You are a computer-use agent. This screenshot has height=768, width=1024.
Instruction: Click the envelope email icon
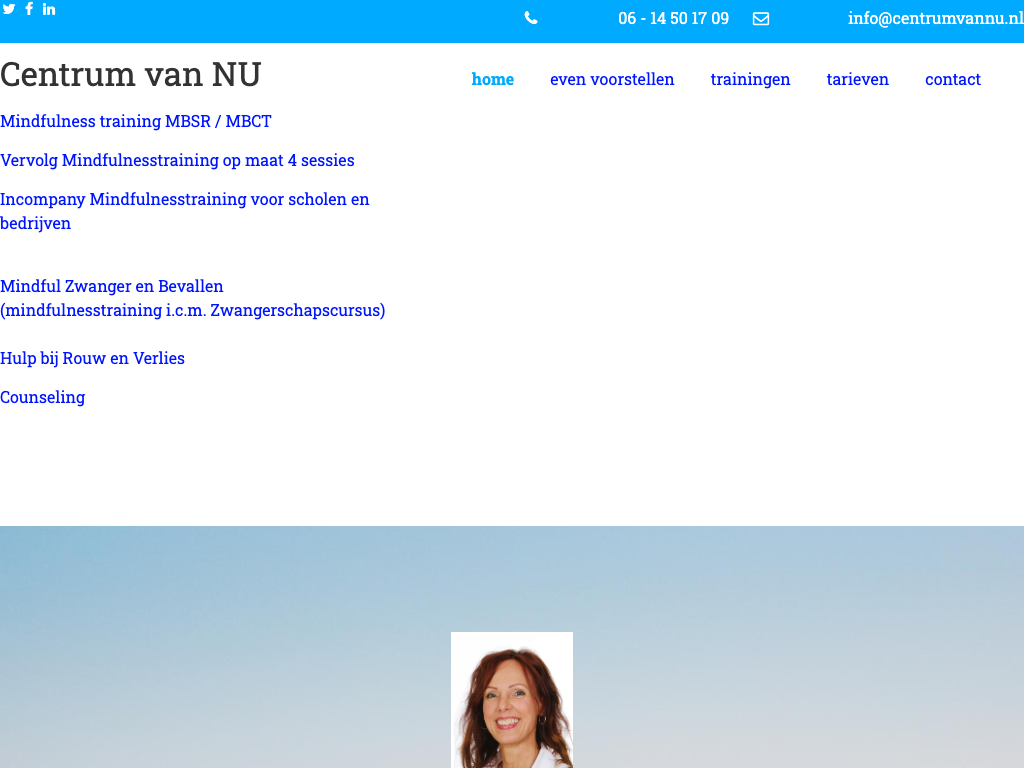pyautogui.click(x=761, y=18)
